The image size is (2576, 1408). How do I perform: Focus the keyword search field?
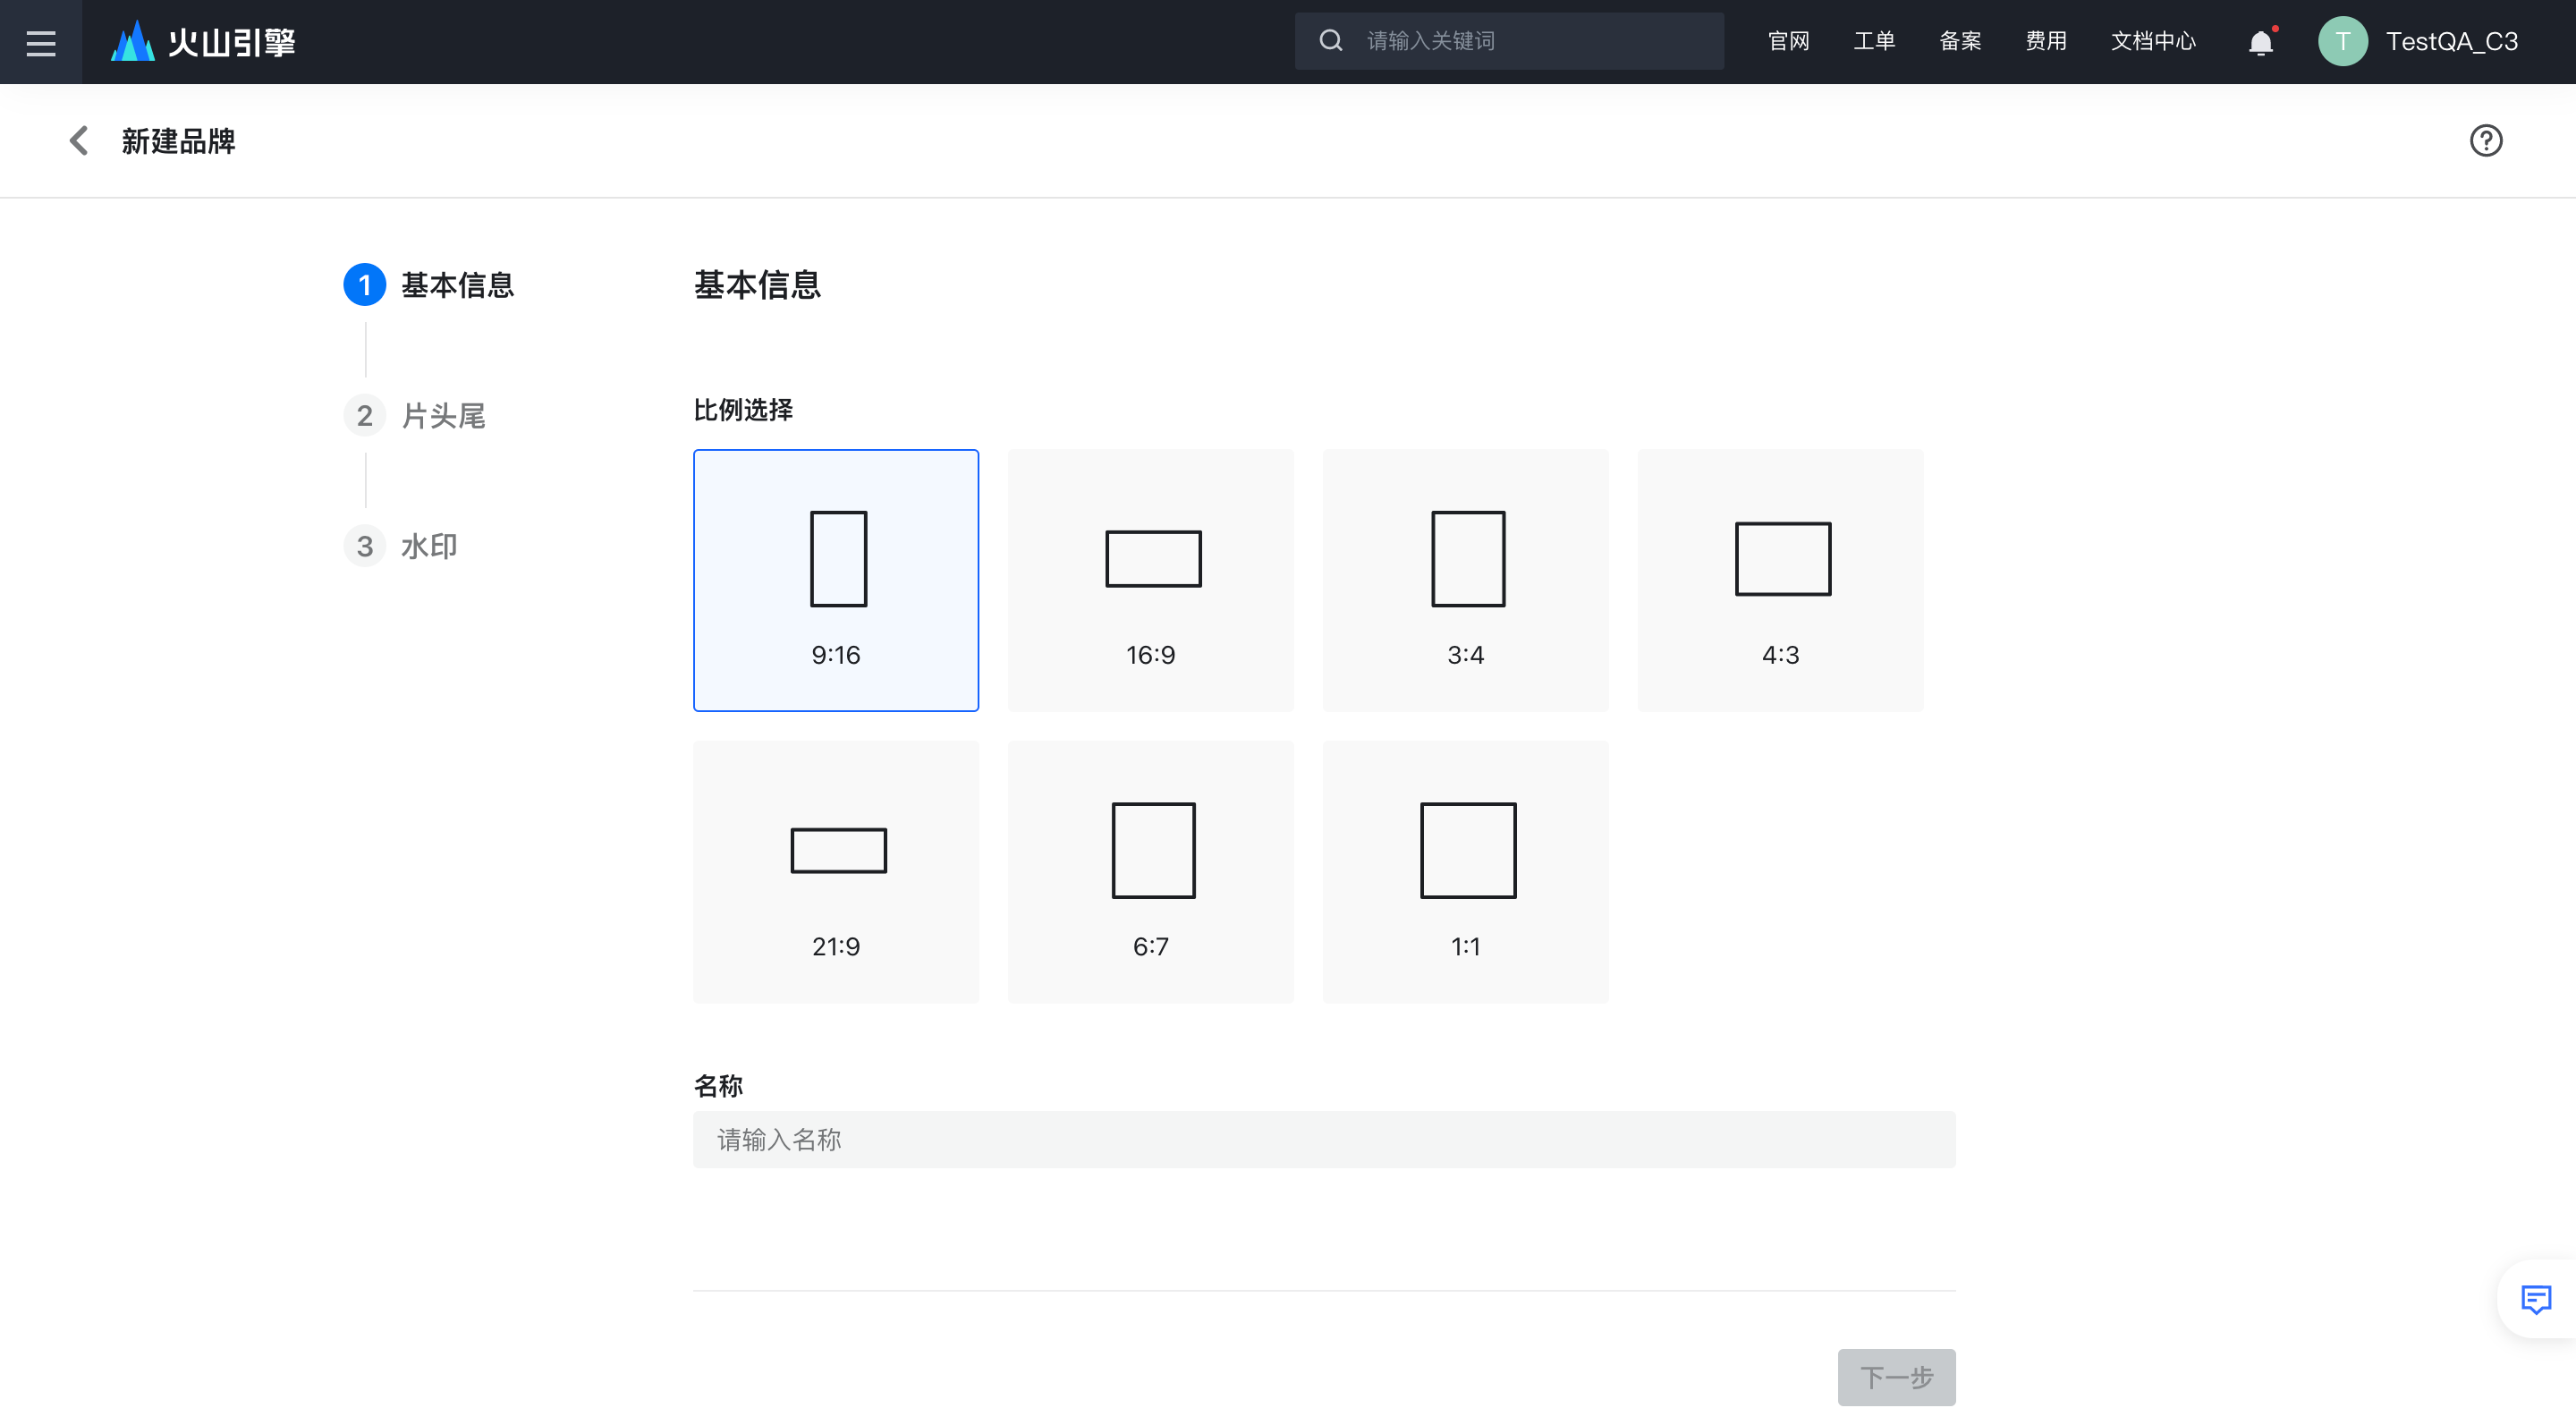pyautogui.click(x=1508, y=41)
